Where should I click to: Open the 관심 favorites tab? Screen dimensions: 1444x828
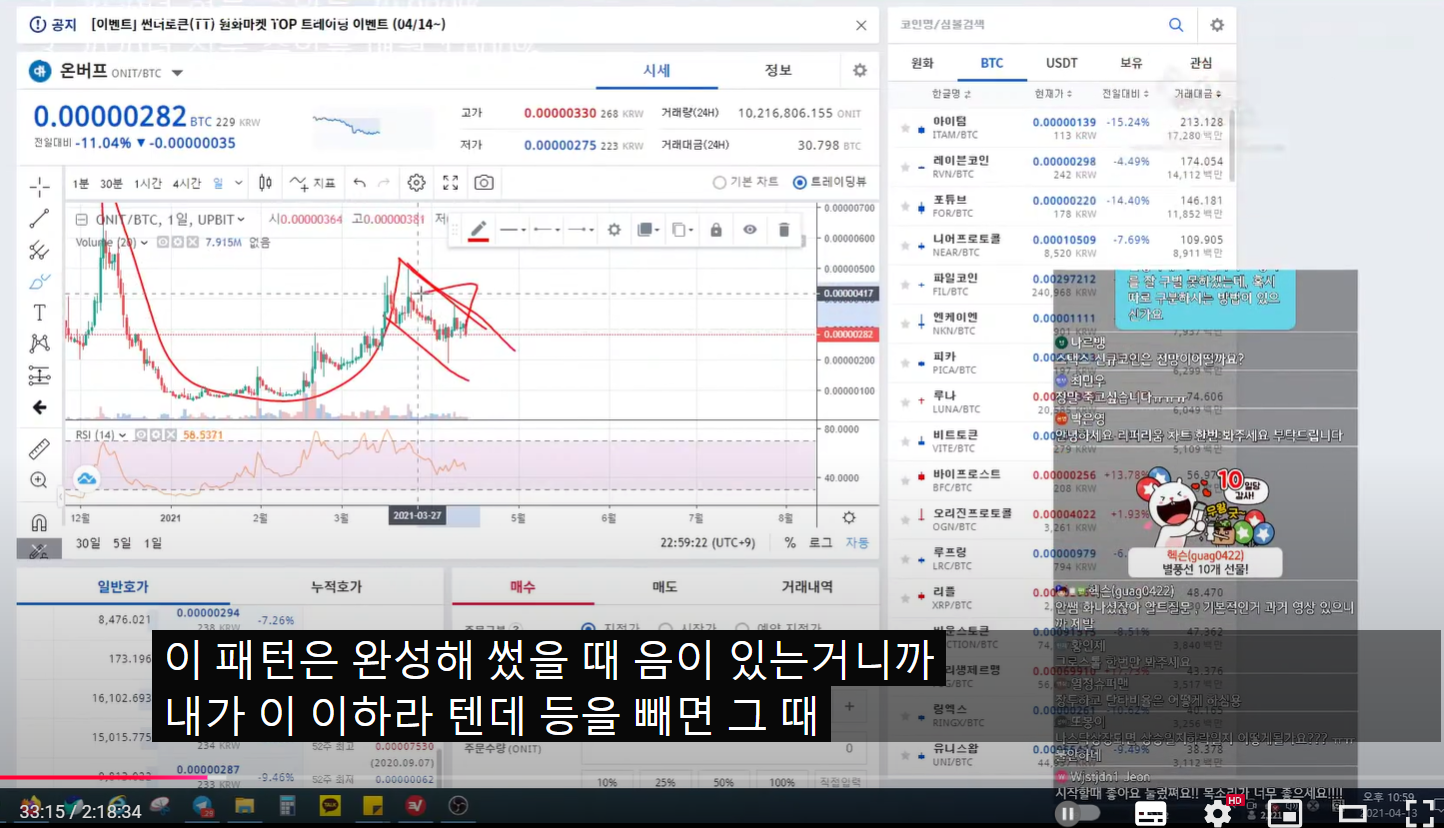click(1201, 63)
